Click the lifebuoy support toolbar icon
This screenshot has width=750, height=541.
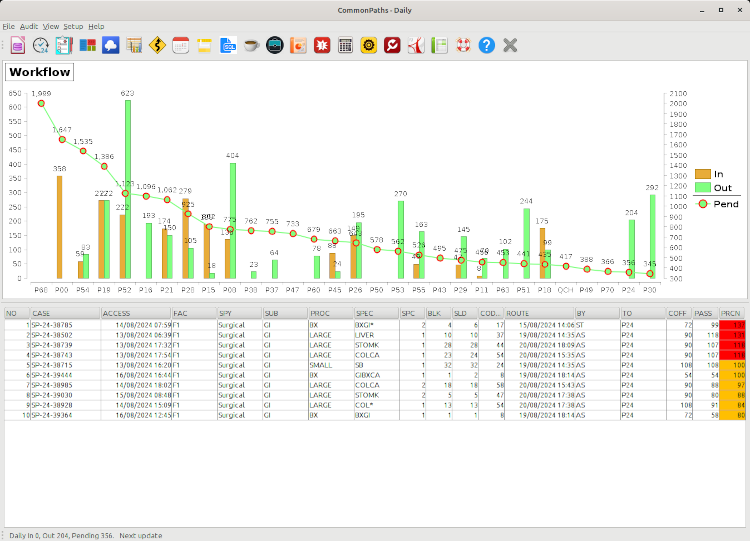click(x=463, y=45)
